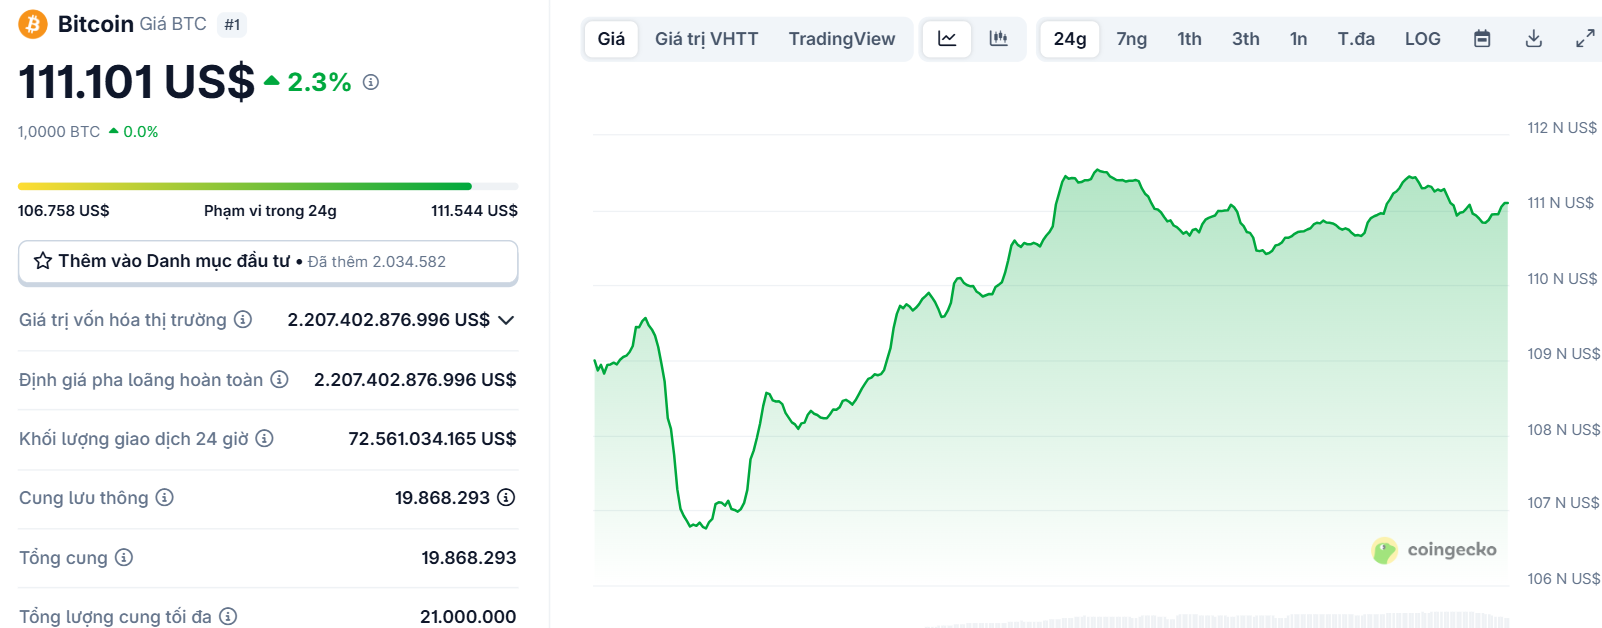Toggle LOG scale on chart

(x=1423, y=39)
